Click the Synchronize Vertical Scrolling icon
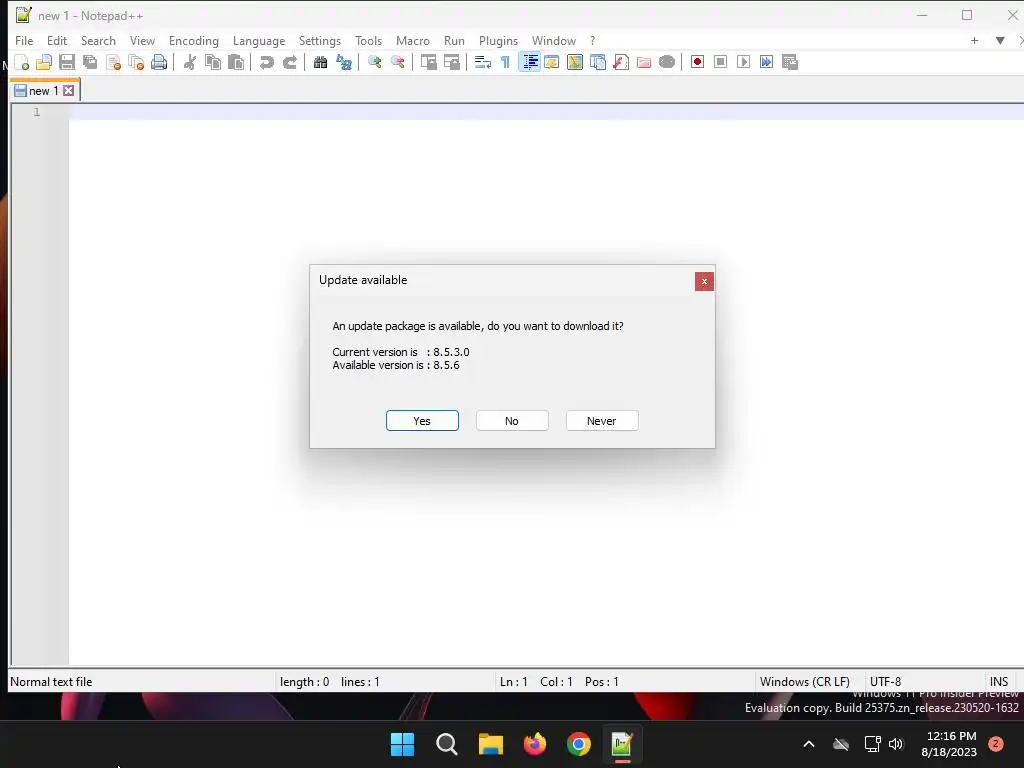 coord(428,62)
